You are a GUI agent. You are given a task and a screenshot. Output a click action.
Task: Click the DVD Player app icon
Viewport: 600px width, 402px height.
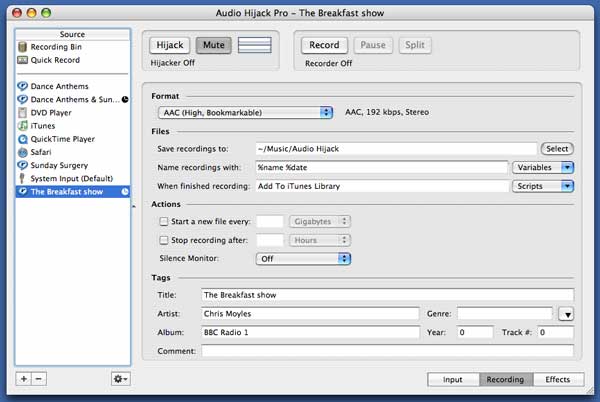(x=23, y=112)
